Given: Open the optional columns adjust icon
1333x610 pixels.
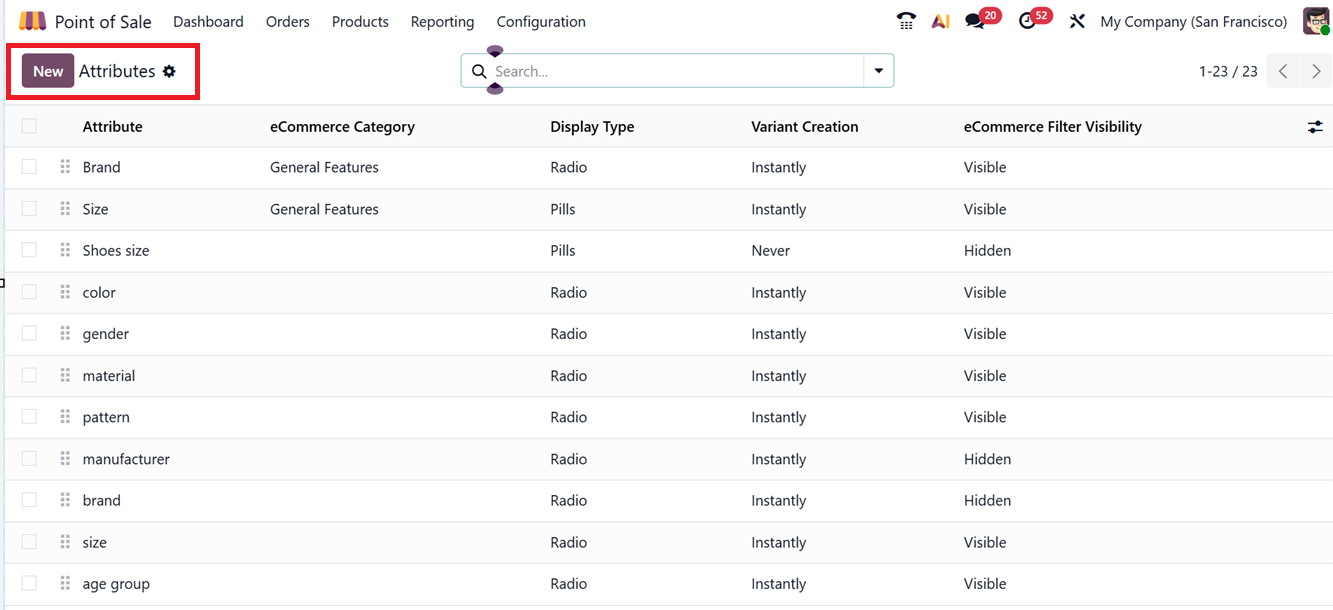Looking at the screenshot, I should point(1315,127).
